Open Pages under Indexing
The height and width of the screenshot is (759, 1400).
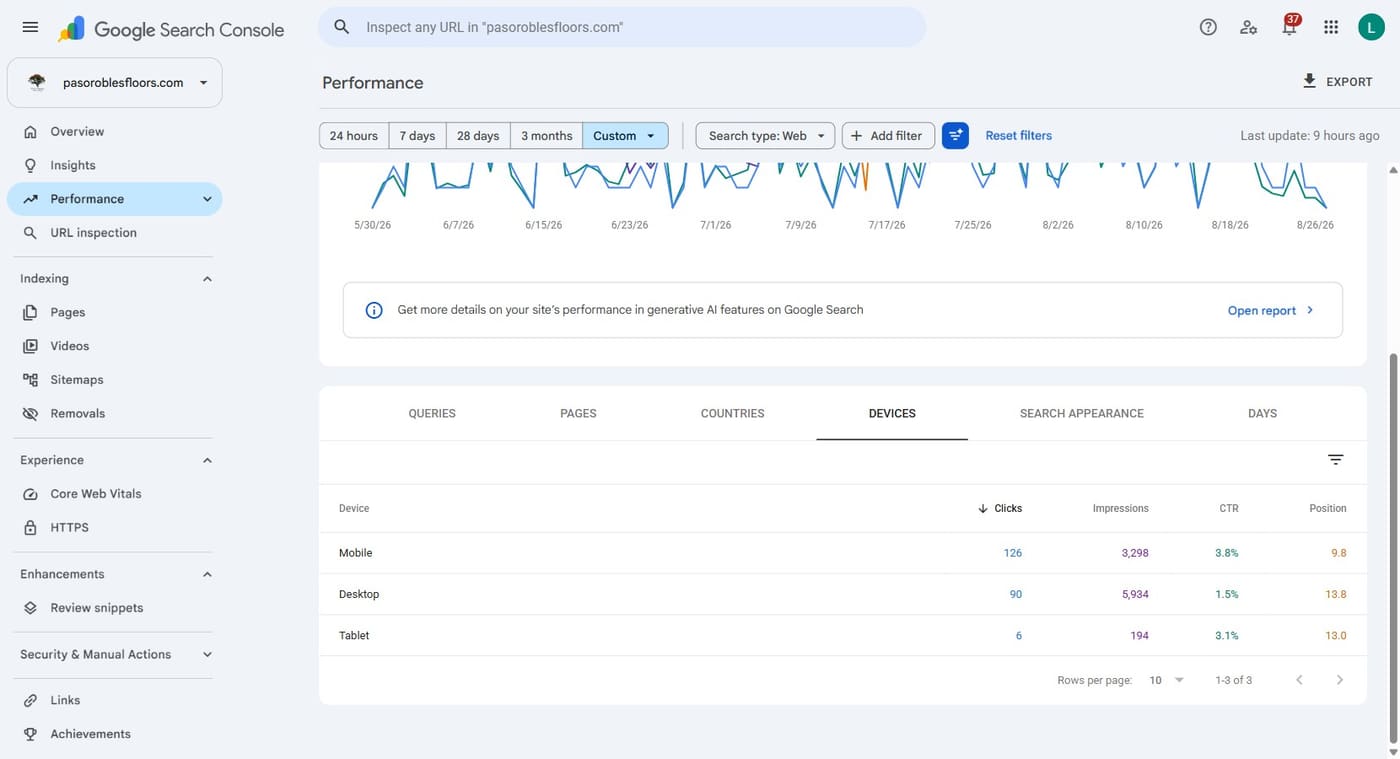(x=114, y=312)
